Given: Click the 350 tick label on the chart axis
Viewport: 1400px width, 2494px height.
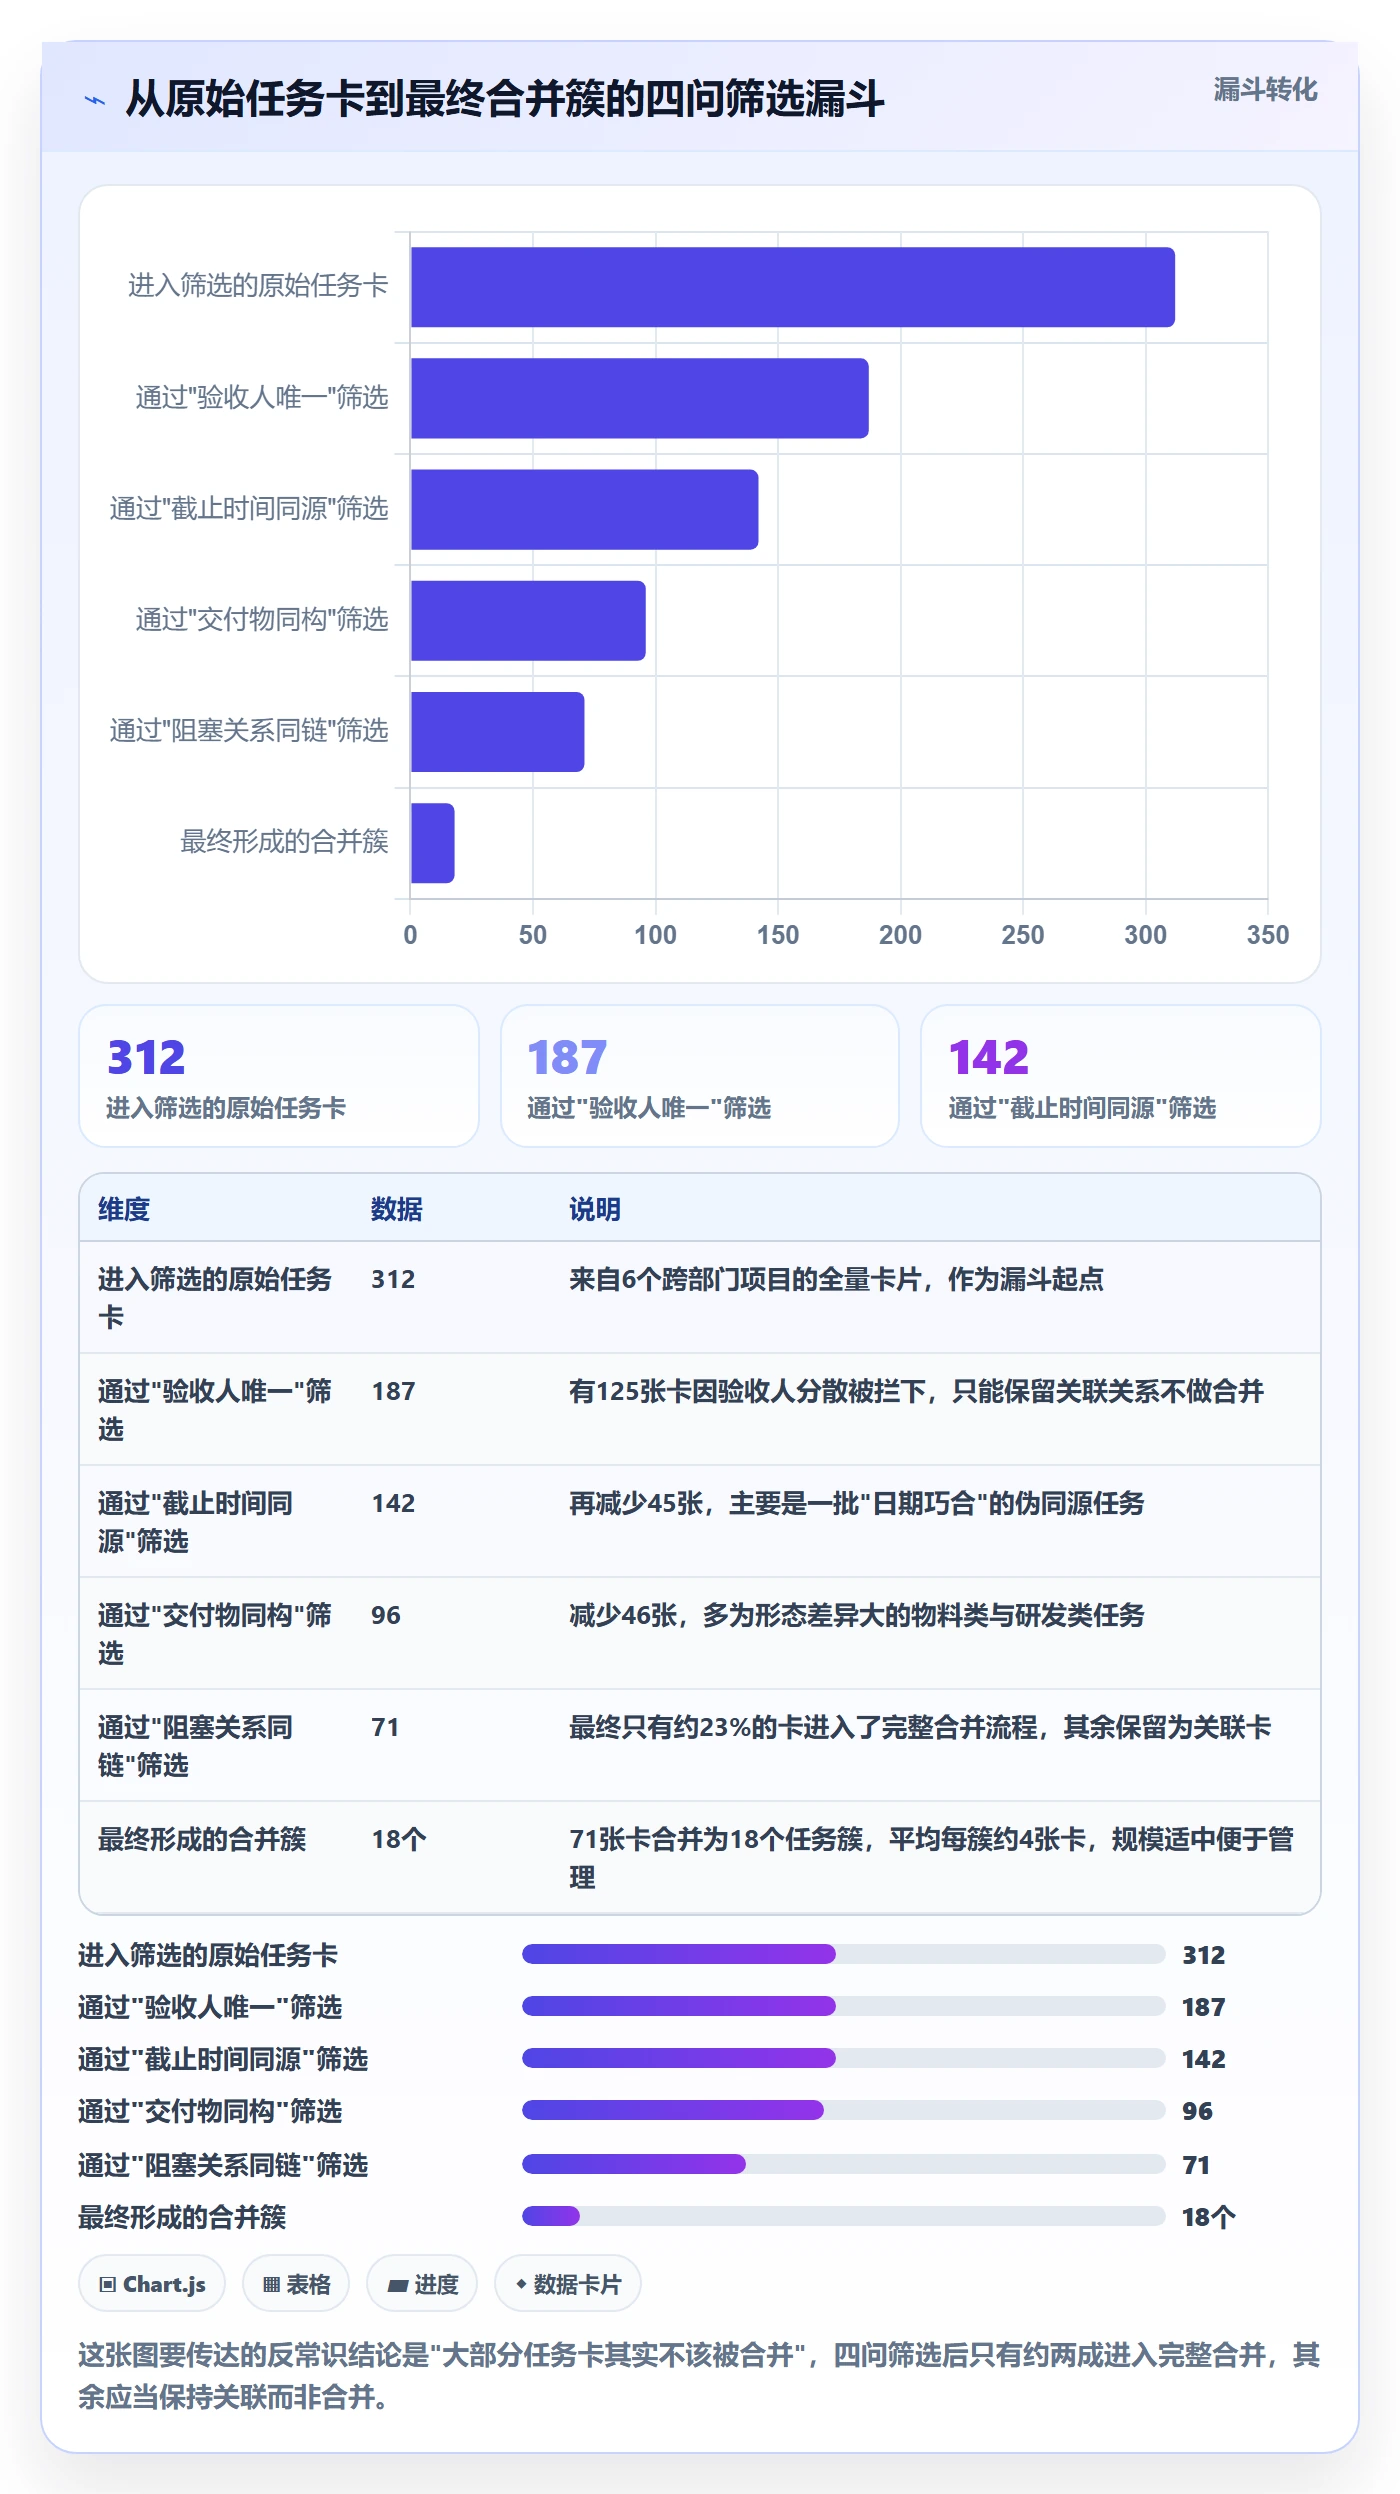Looking at the screenshot, I should click(x=1267, y=935).
